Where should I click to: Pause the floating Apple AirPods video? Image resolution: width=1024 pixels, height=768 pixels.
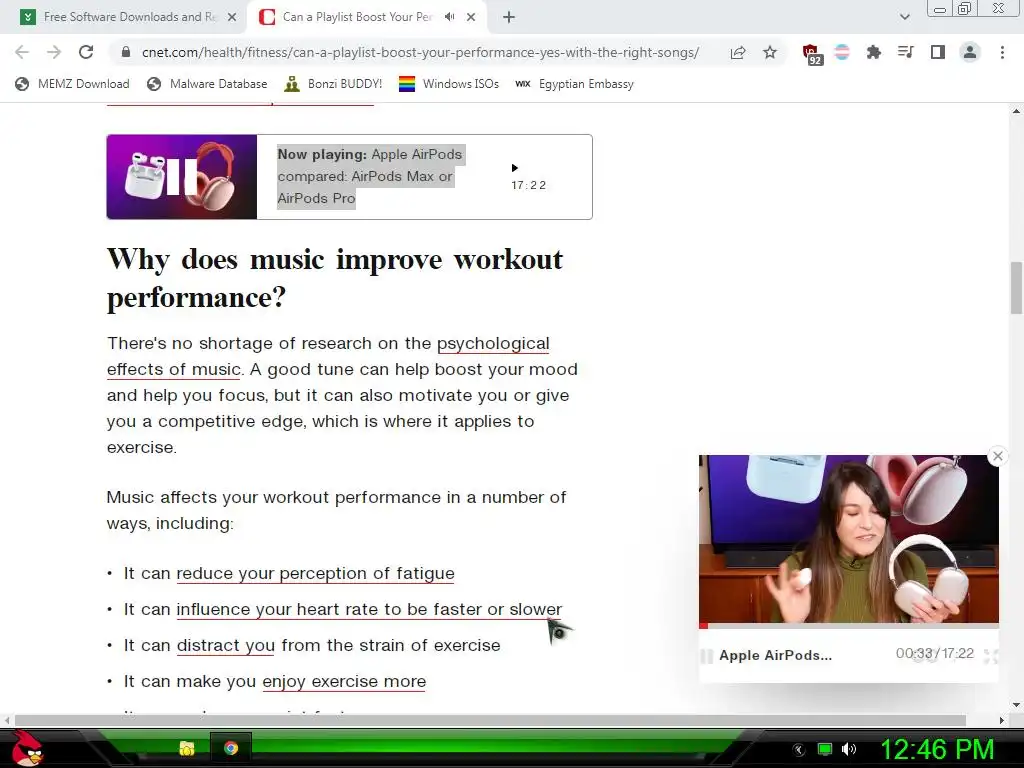(707, 656)
